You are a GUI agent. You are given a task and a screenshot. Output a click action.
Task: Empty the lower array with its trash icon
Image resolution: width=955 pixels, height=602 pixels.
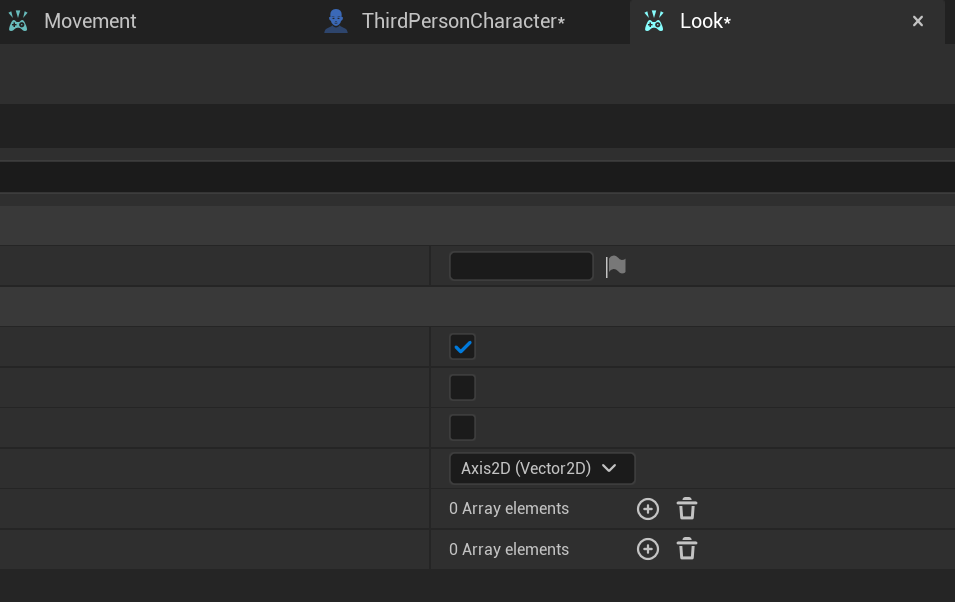click(x=687, y=549)
